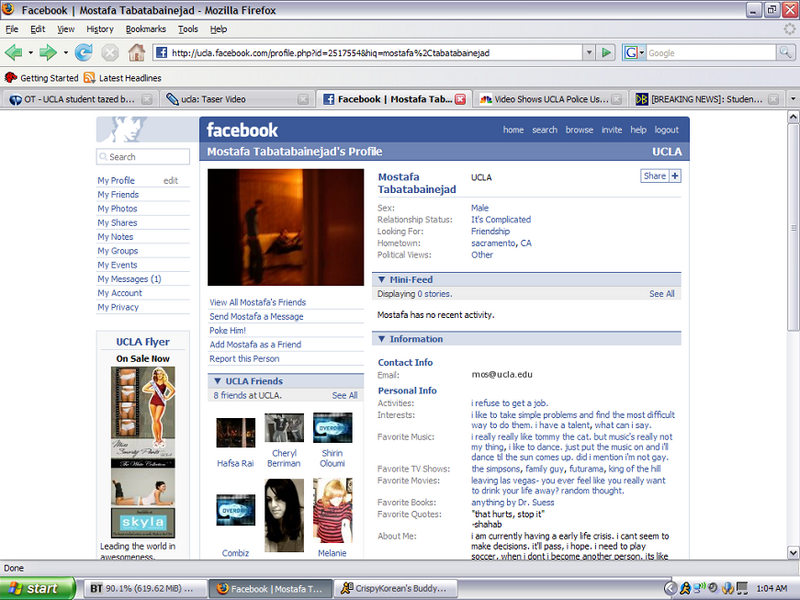Screen dimensions: 800x600
Task: Open the Tools menu
Action: 188,29
